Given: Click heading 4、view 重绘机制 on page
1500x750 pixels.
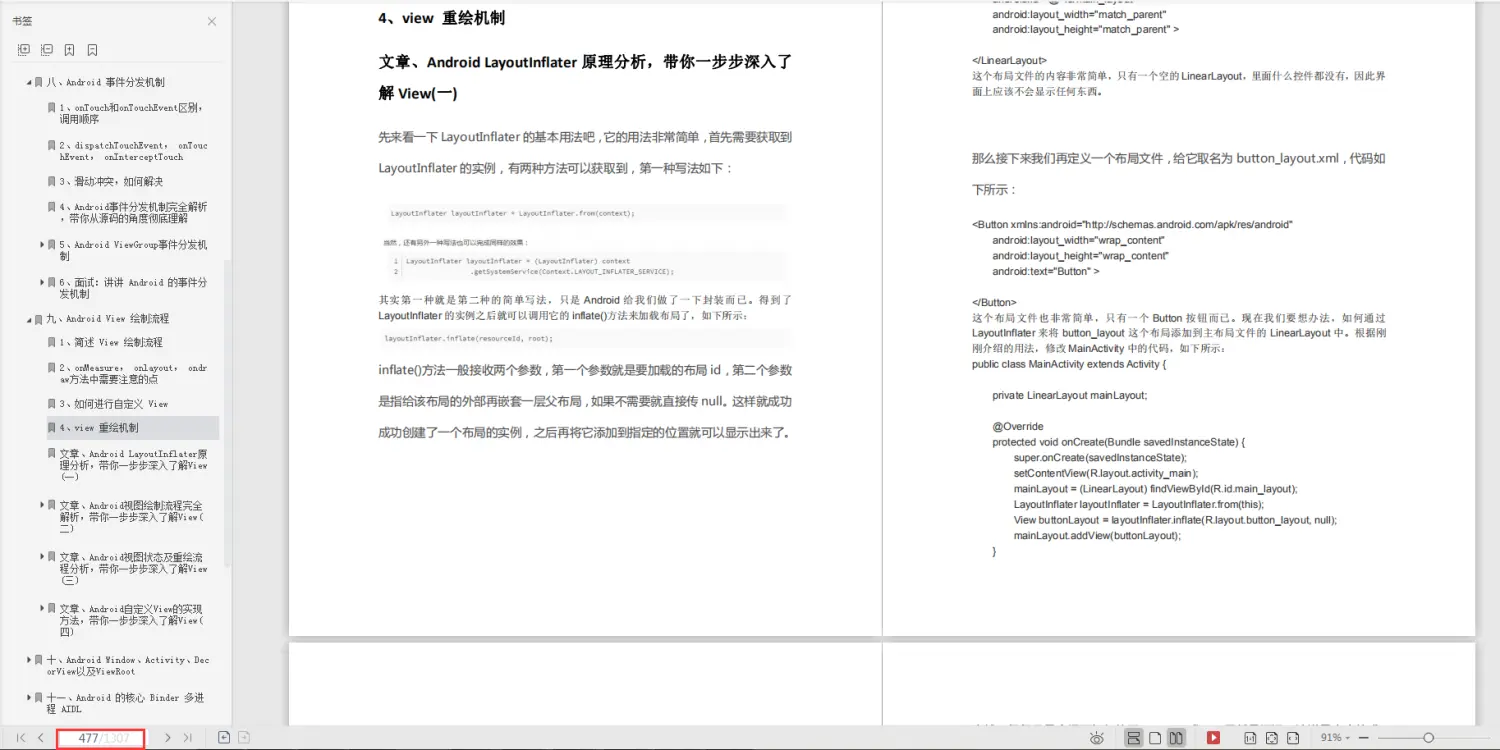Looking at the screenshot, I should [441, 18].
